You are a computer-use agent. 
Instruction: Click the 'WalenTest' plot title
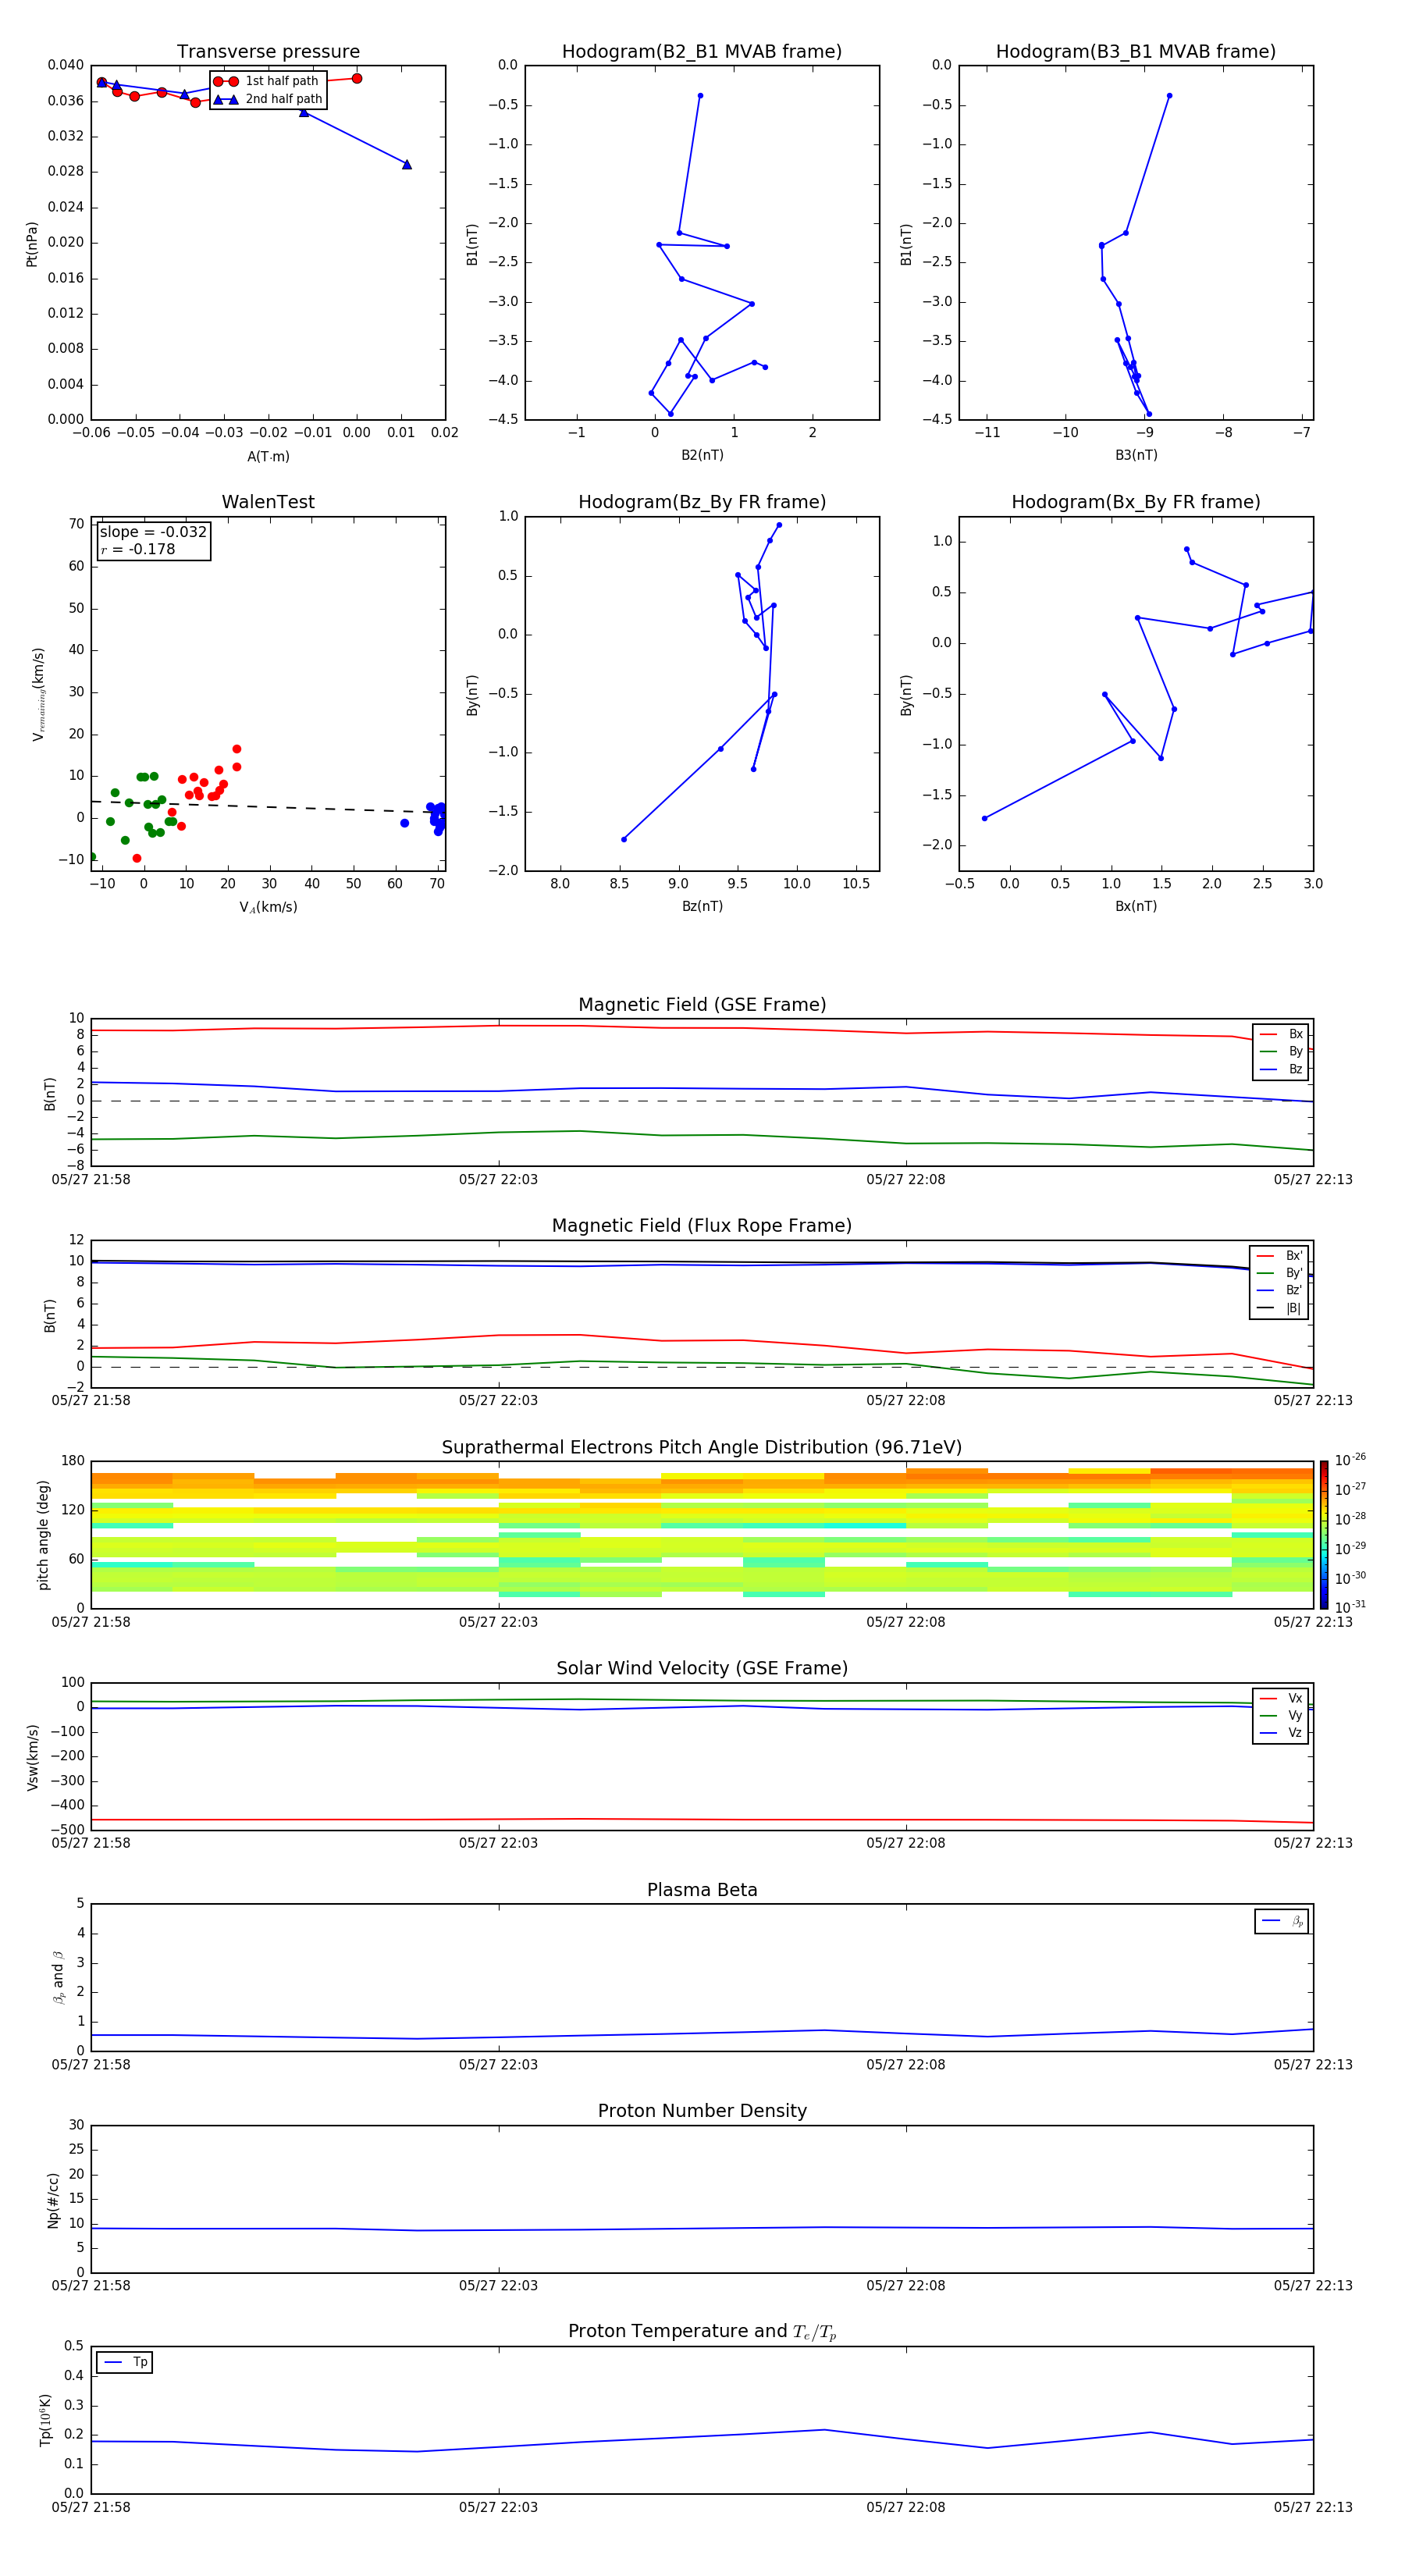coord(268,502)
